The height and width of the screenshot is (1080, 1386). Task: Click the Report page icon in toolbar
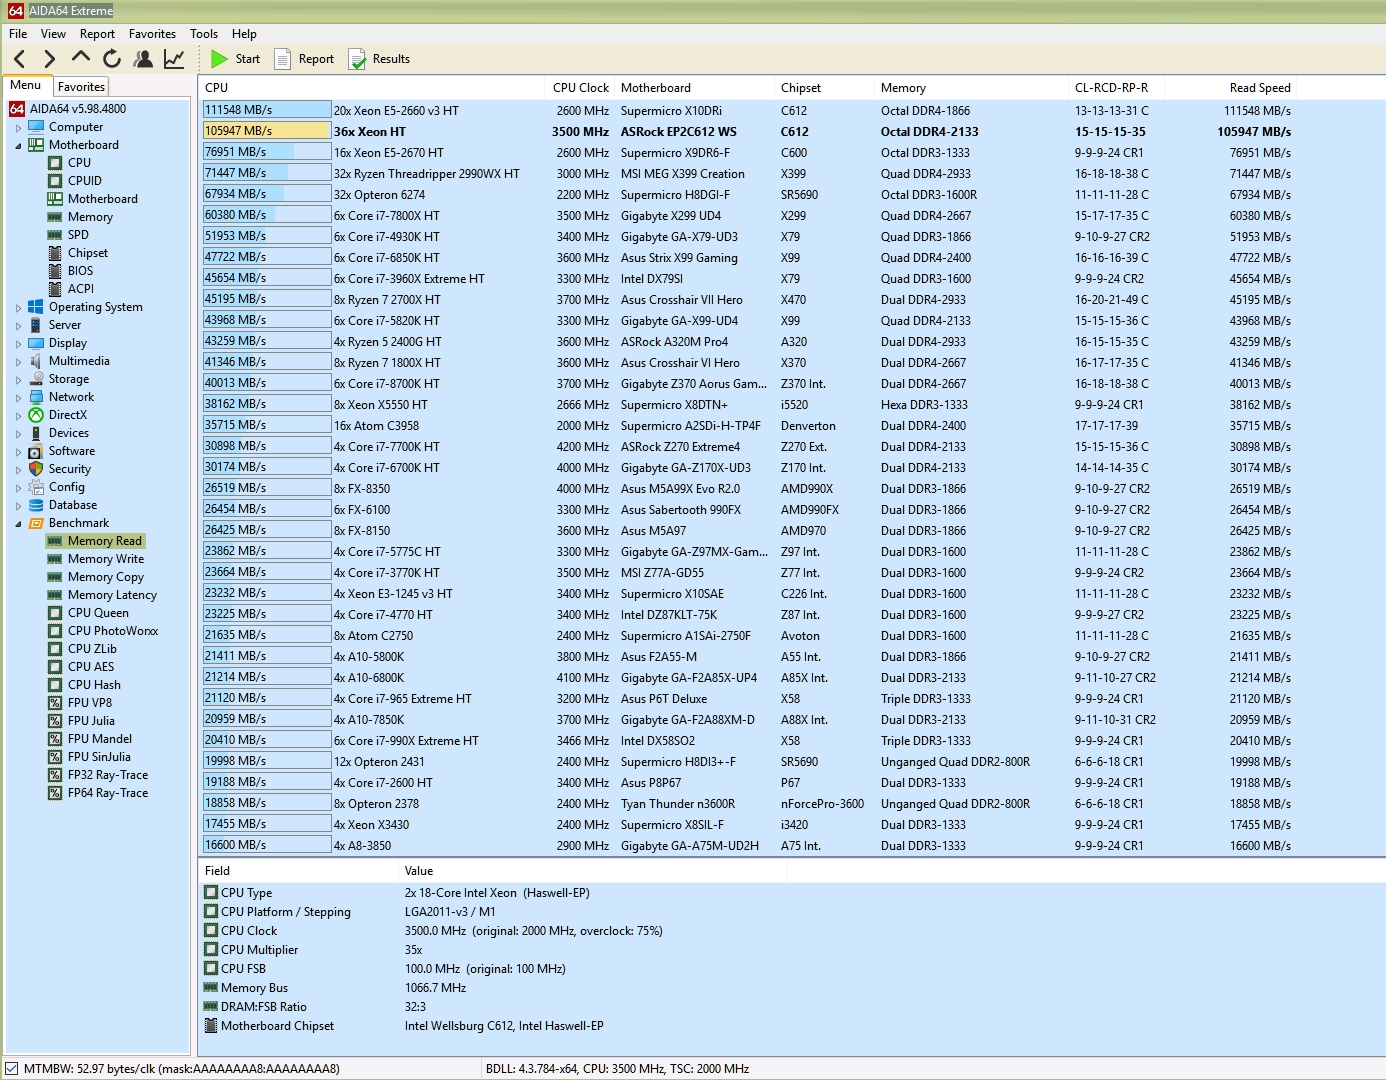[x=283, y=59]
